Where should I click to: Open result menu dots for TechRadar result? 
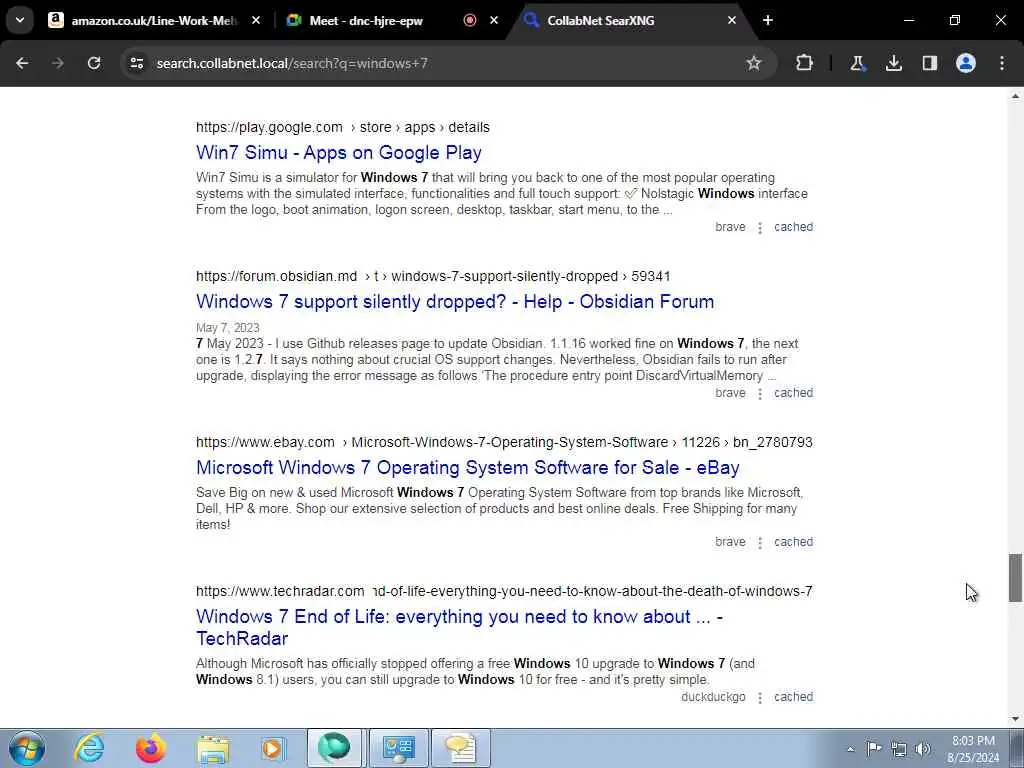(760, 698)
